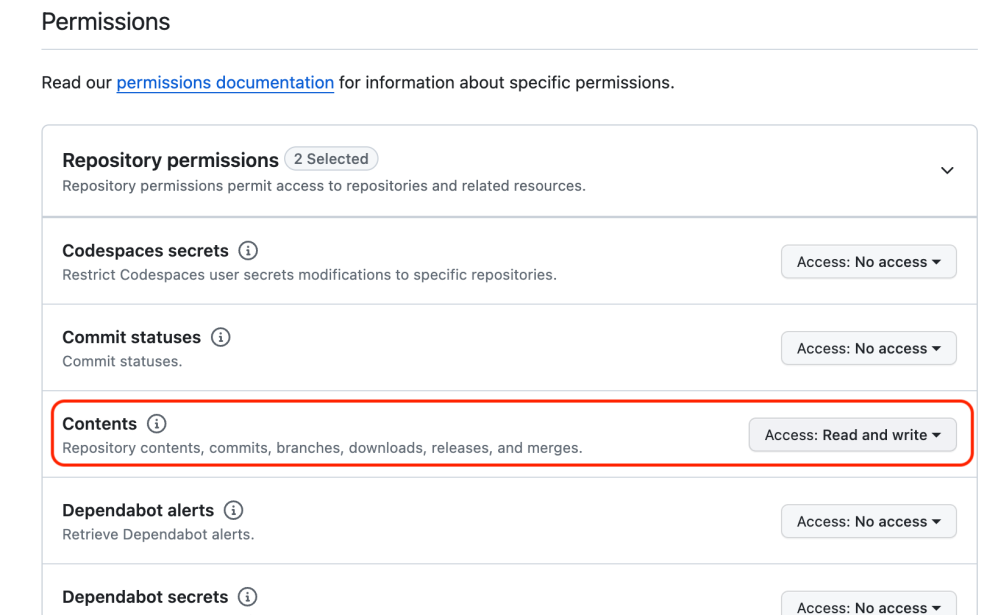Open Contents Read and write dropdown
Viewport: 1000px width, 615px height.
tap(853, 434)
